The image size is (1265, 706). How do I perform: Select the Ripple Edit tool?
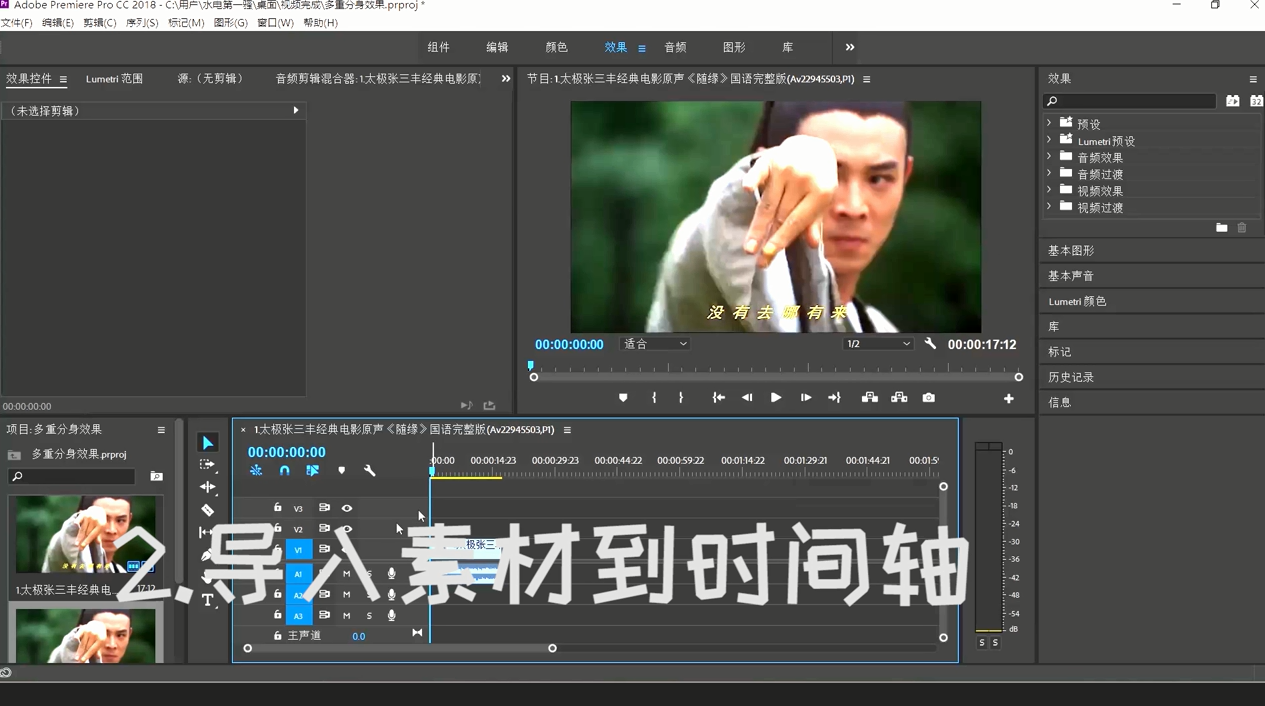208,487
